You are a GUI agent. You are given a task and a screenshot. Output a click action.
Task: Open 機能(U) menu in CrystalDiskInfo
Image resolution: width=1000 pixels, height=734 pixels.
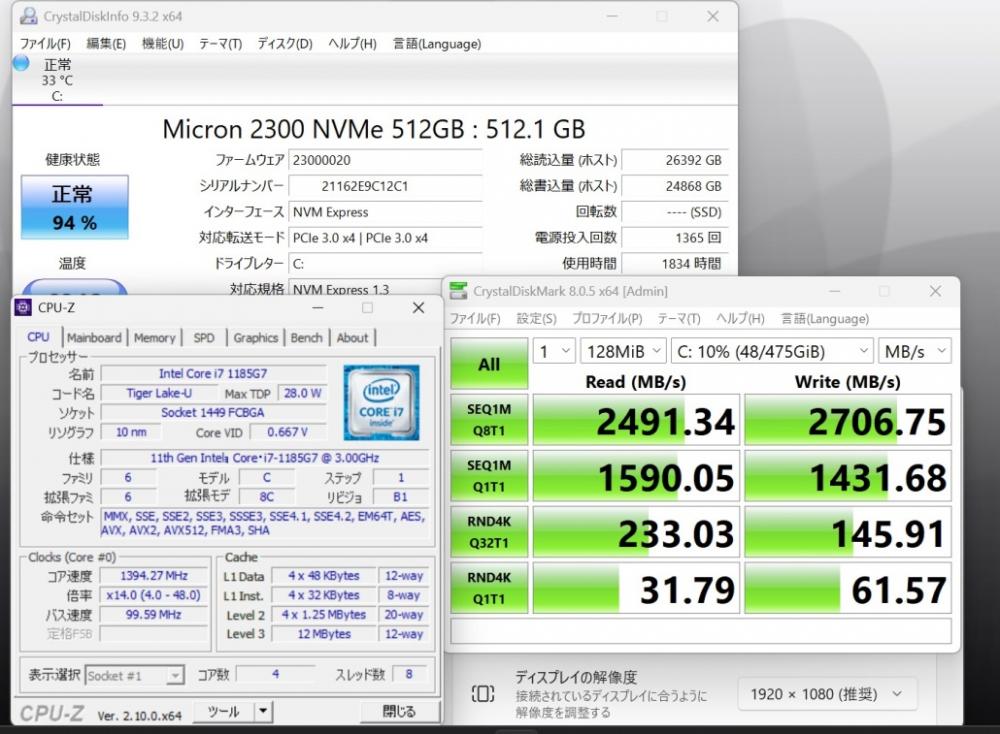163,44
